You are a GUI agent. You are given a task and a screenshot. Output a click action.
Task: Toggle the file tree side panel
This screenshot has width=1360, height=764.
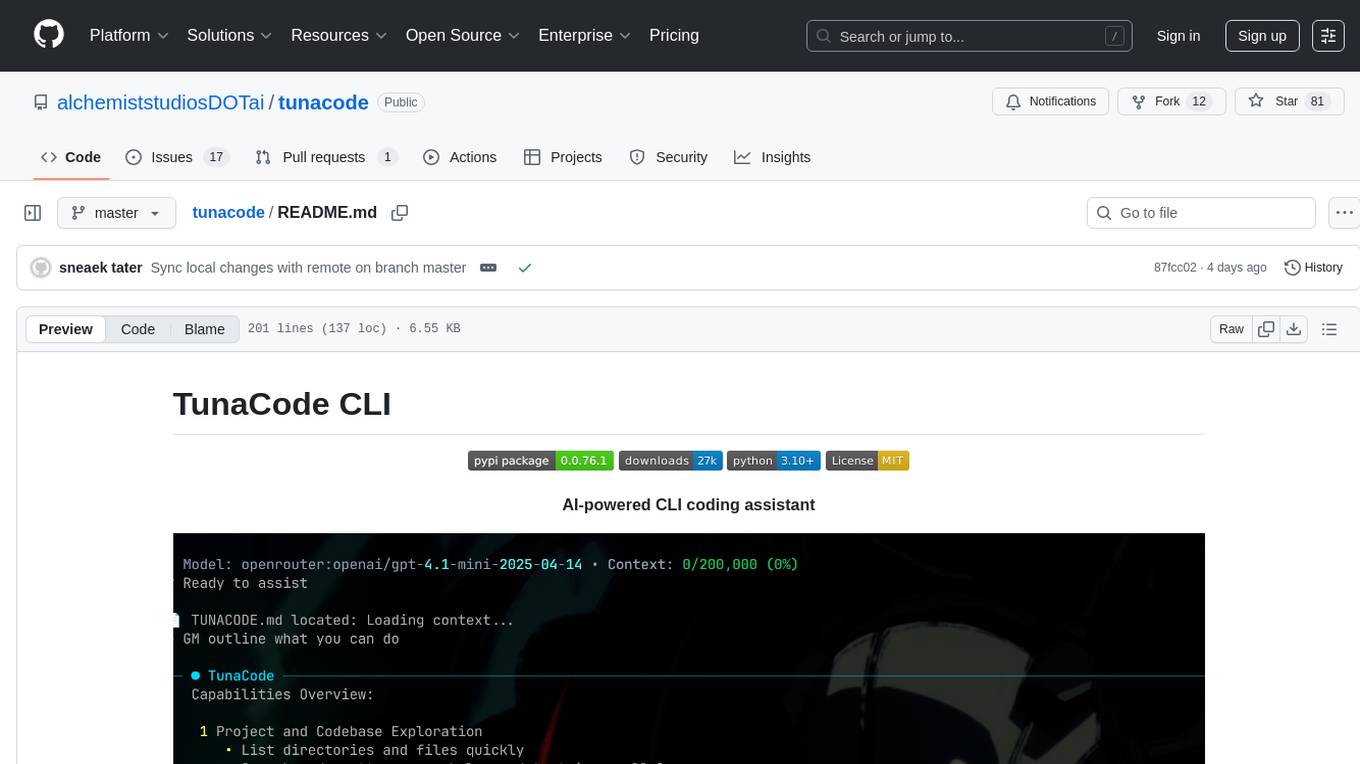pyautogui.click(x=33, y=213)
